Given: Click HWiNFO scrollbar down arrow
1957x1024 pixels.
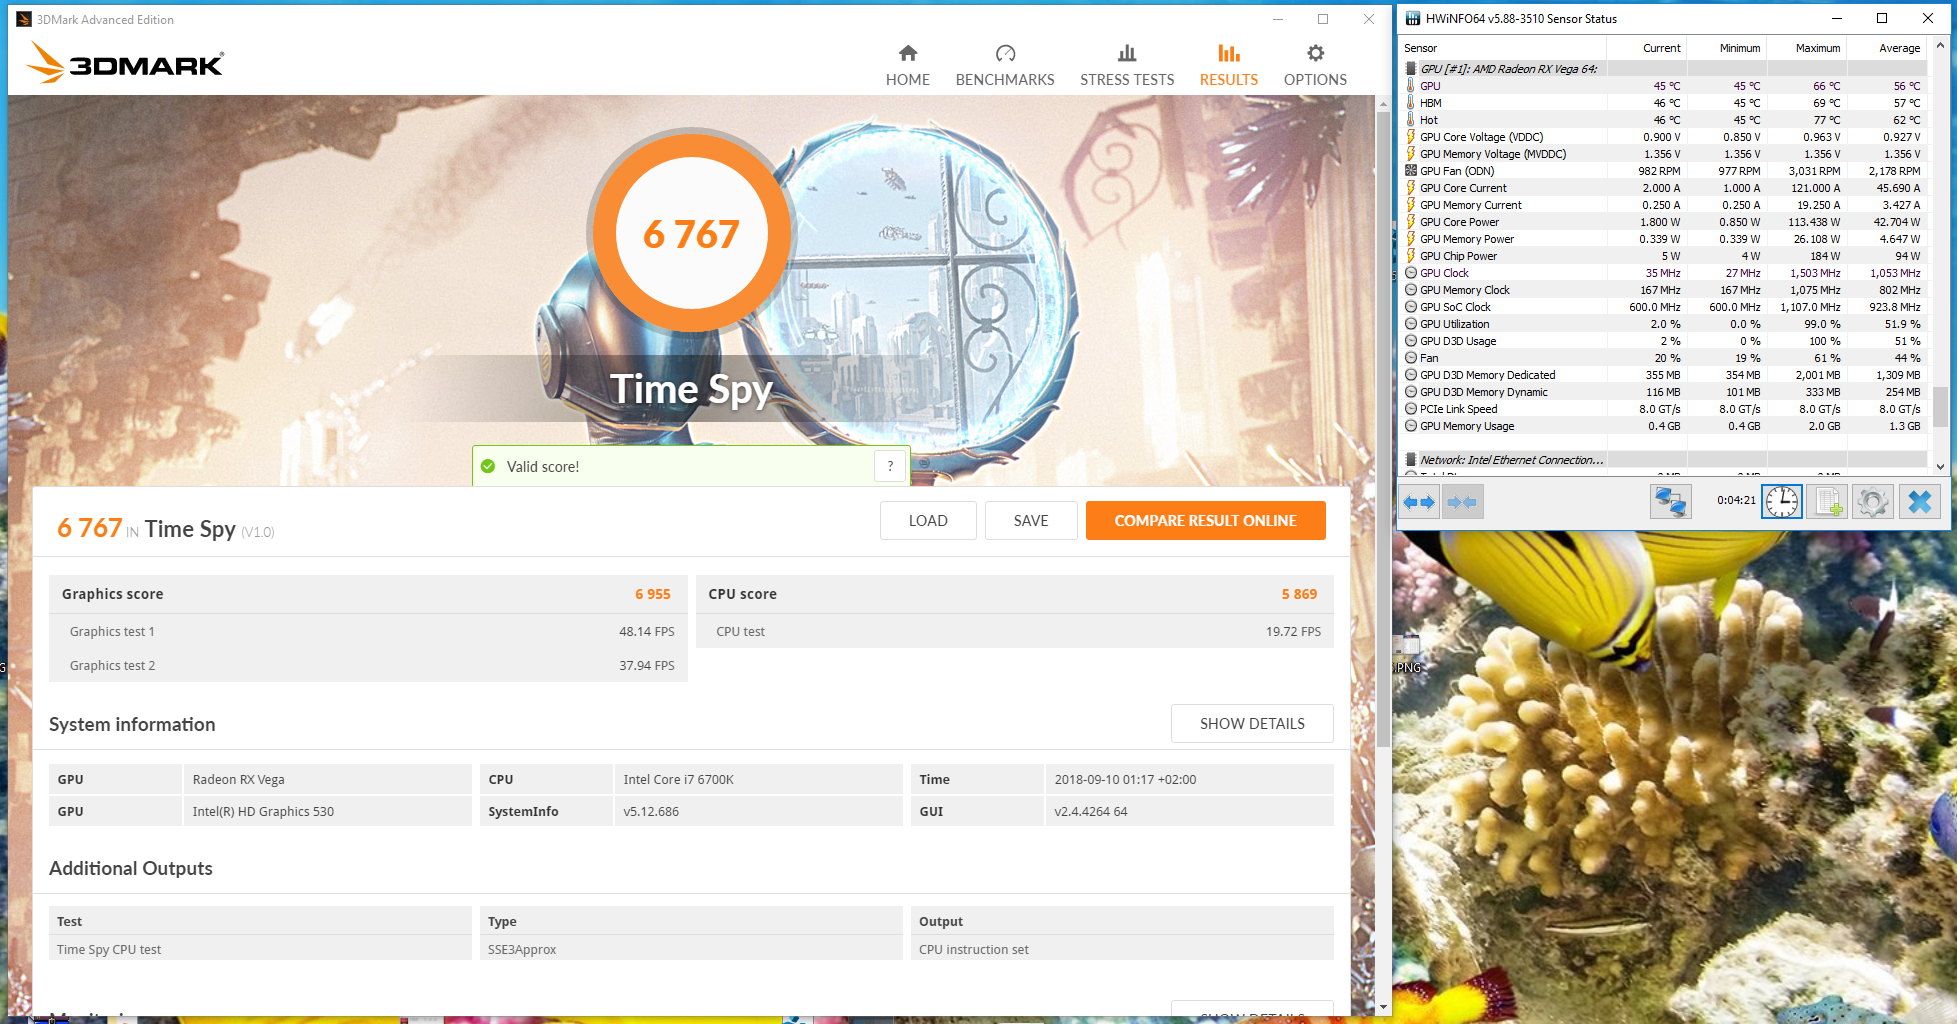Looking at the screenshot, I should pyautogui.click(x=1940, y=466).
